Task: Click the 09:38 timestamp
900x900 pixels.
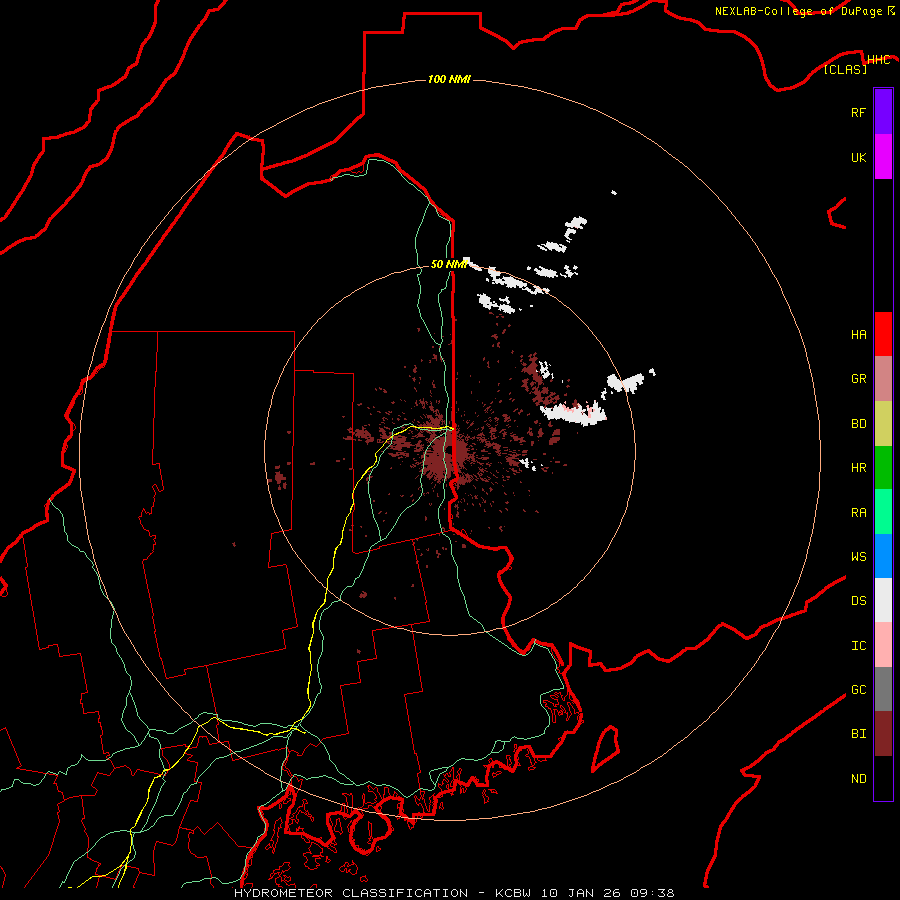Action: point(652,893)
